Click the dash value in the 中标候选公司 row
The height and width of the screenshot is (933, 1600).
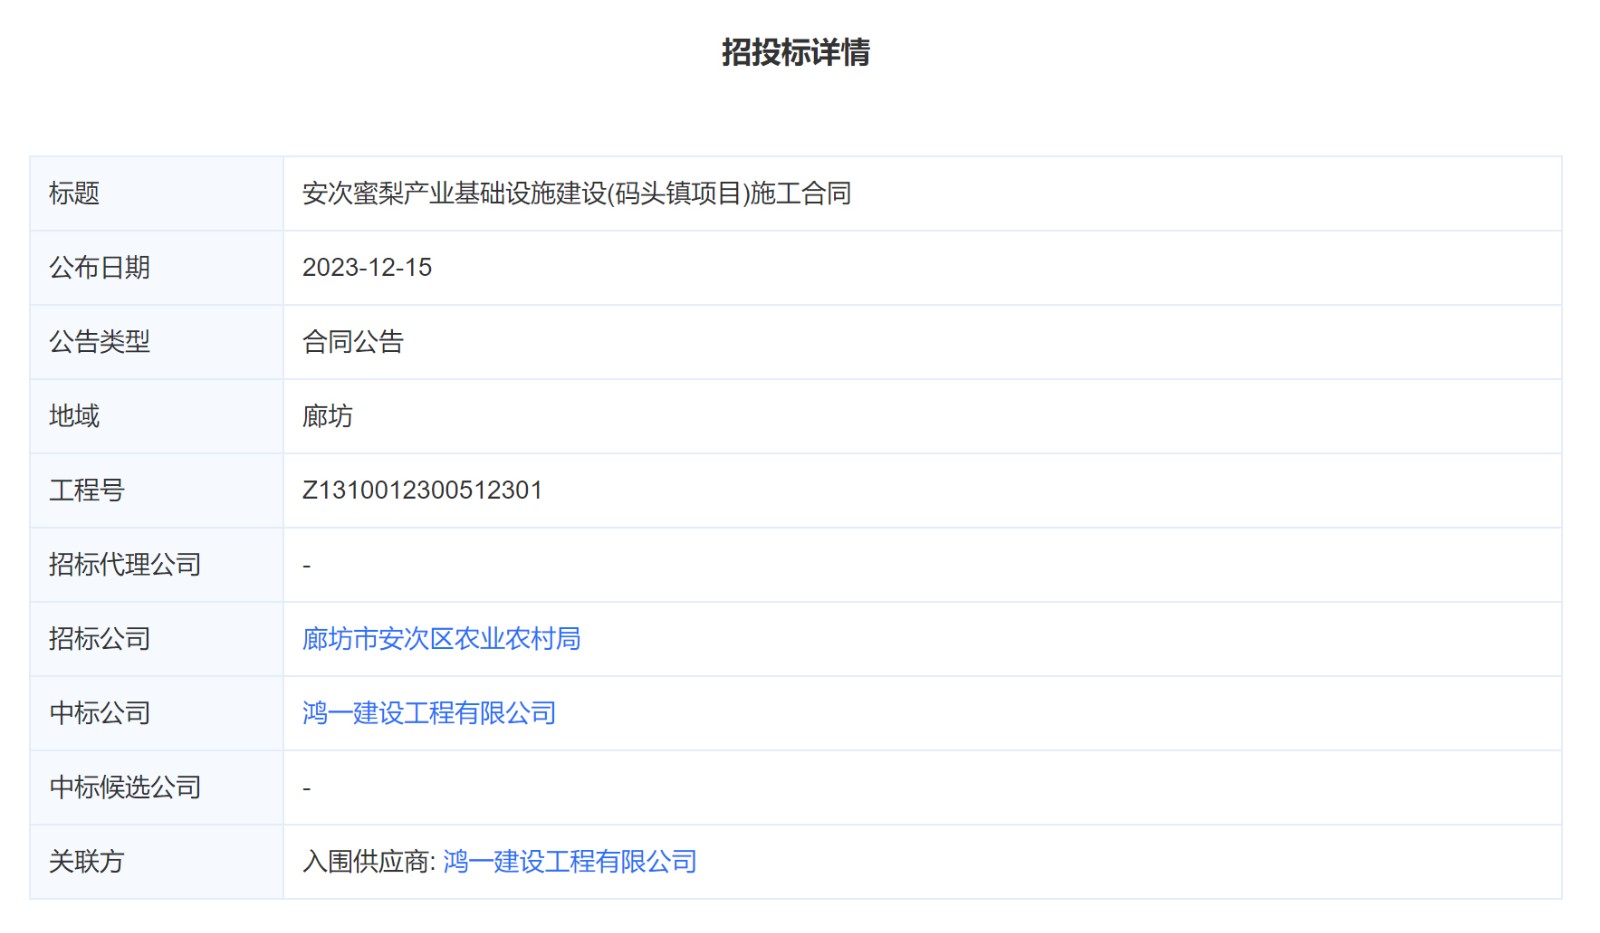[307, 789]
